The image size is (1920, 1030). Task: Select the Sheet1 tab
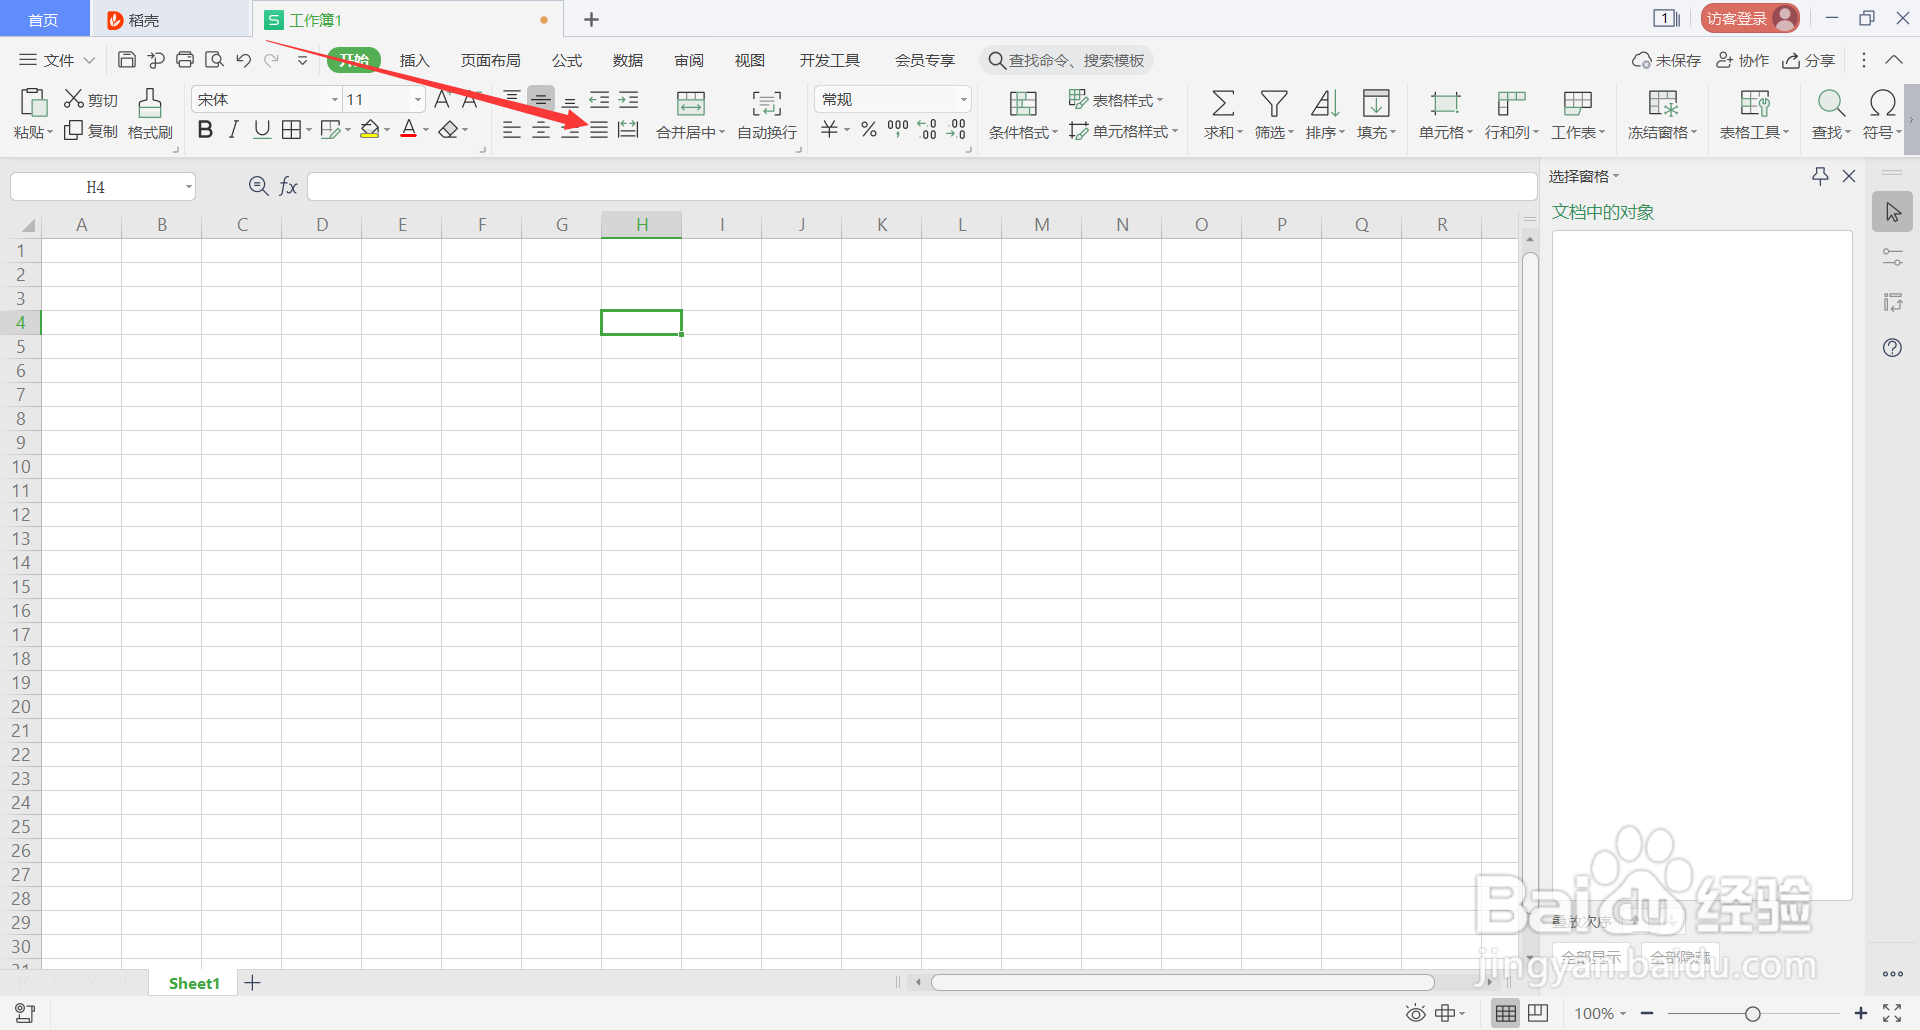(x=194, y=983)
